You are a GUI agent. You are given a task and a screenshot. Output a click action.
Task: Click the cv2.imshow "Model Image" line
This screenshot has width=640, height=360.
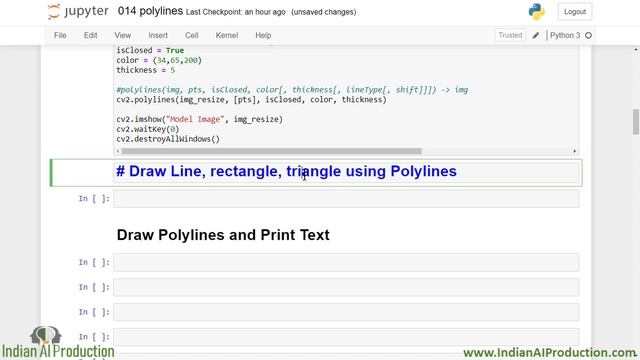[200, 120]
